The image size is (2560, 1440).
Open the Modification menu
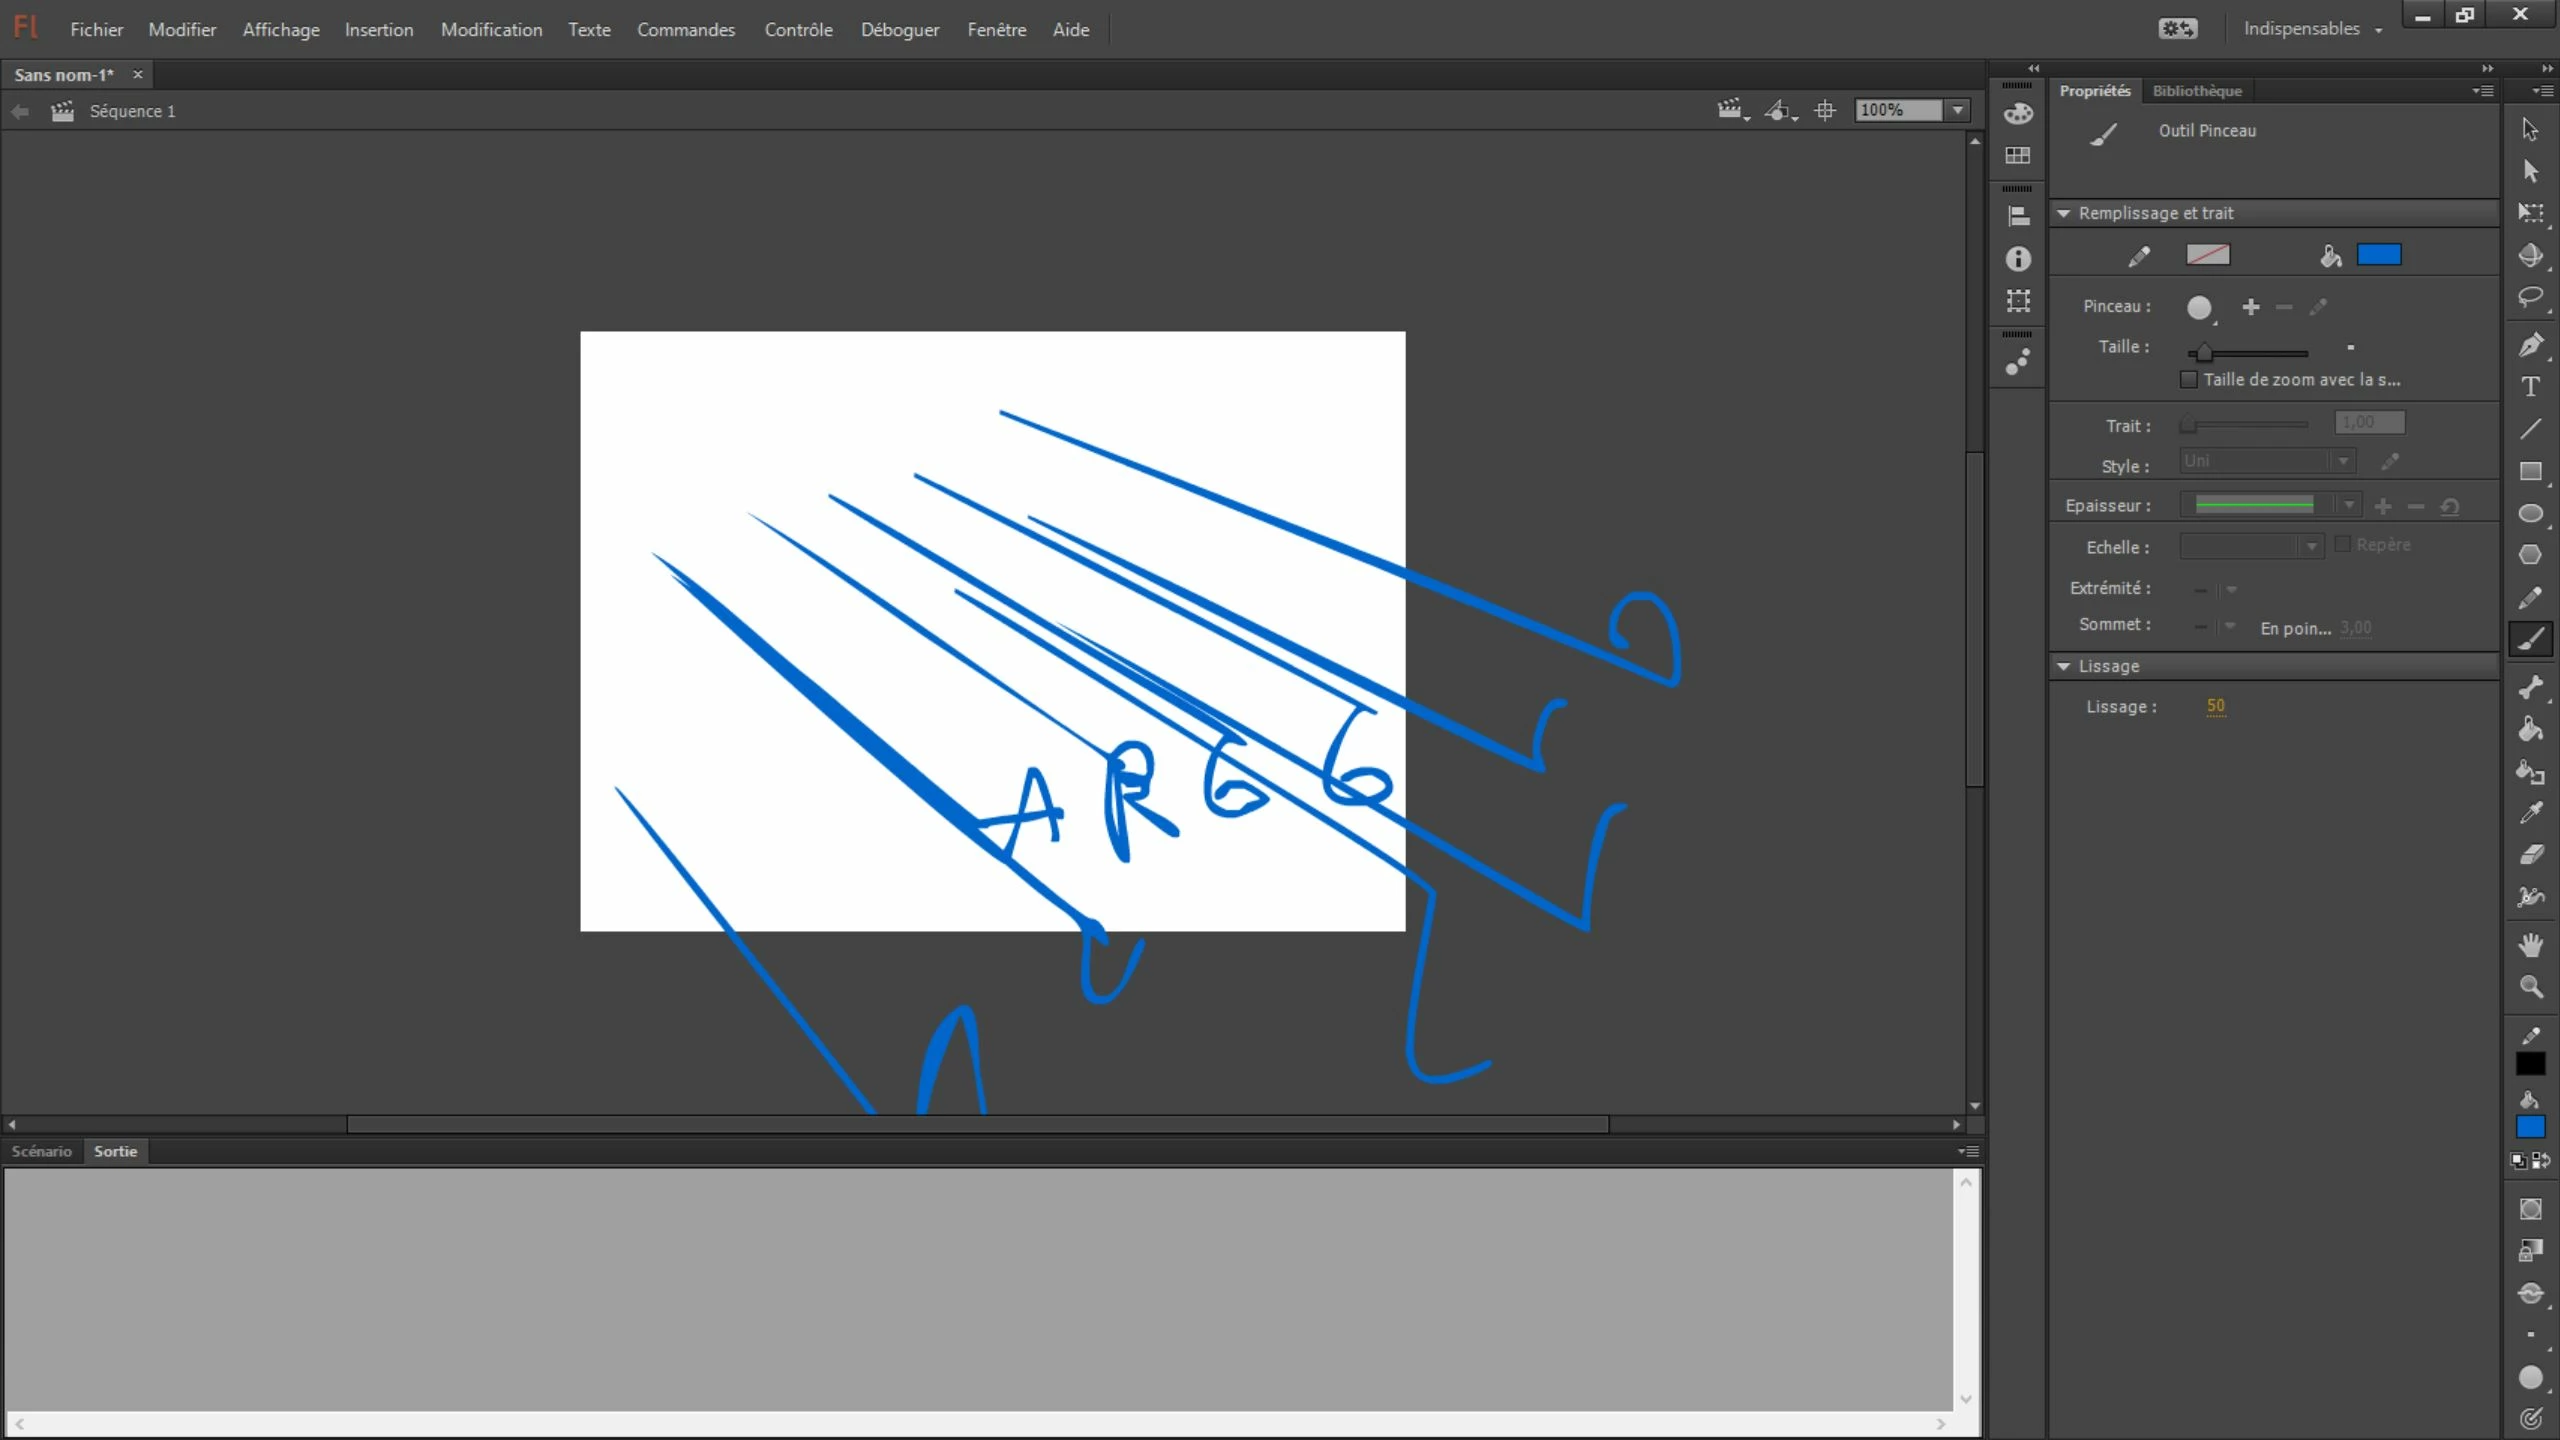(x=491, y=30)
